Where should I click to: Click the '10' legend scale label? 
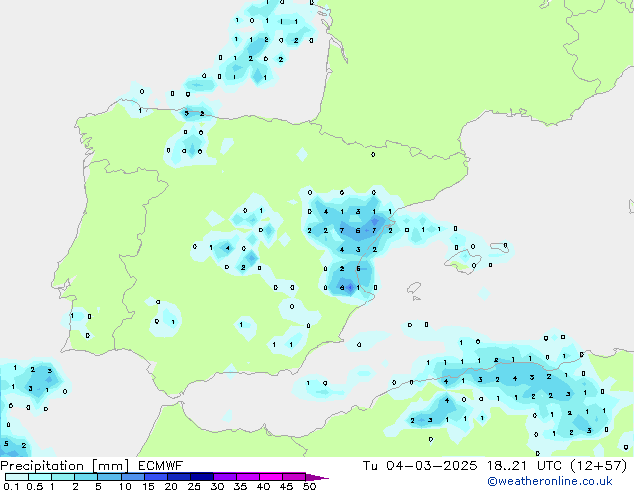125,486
